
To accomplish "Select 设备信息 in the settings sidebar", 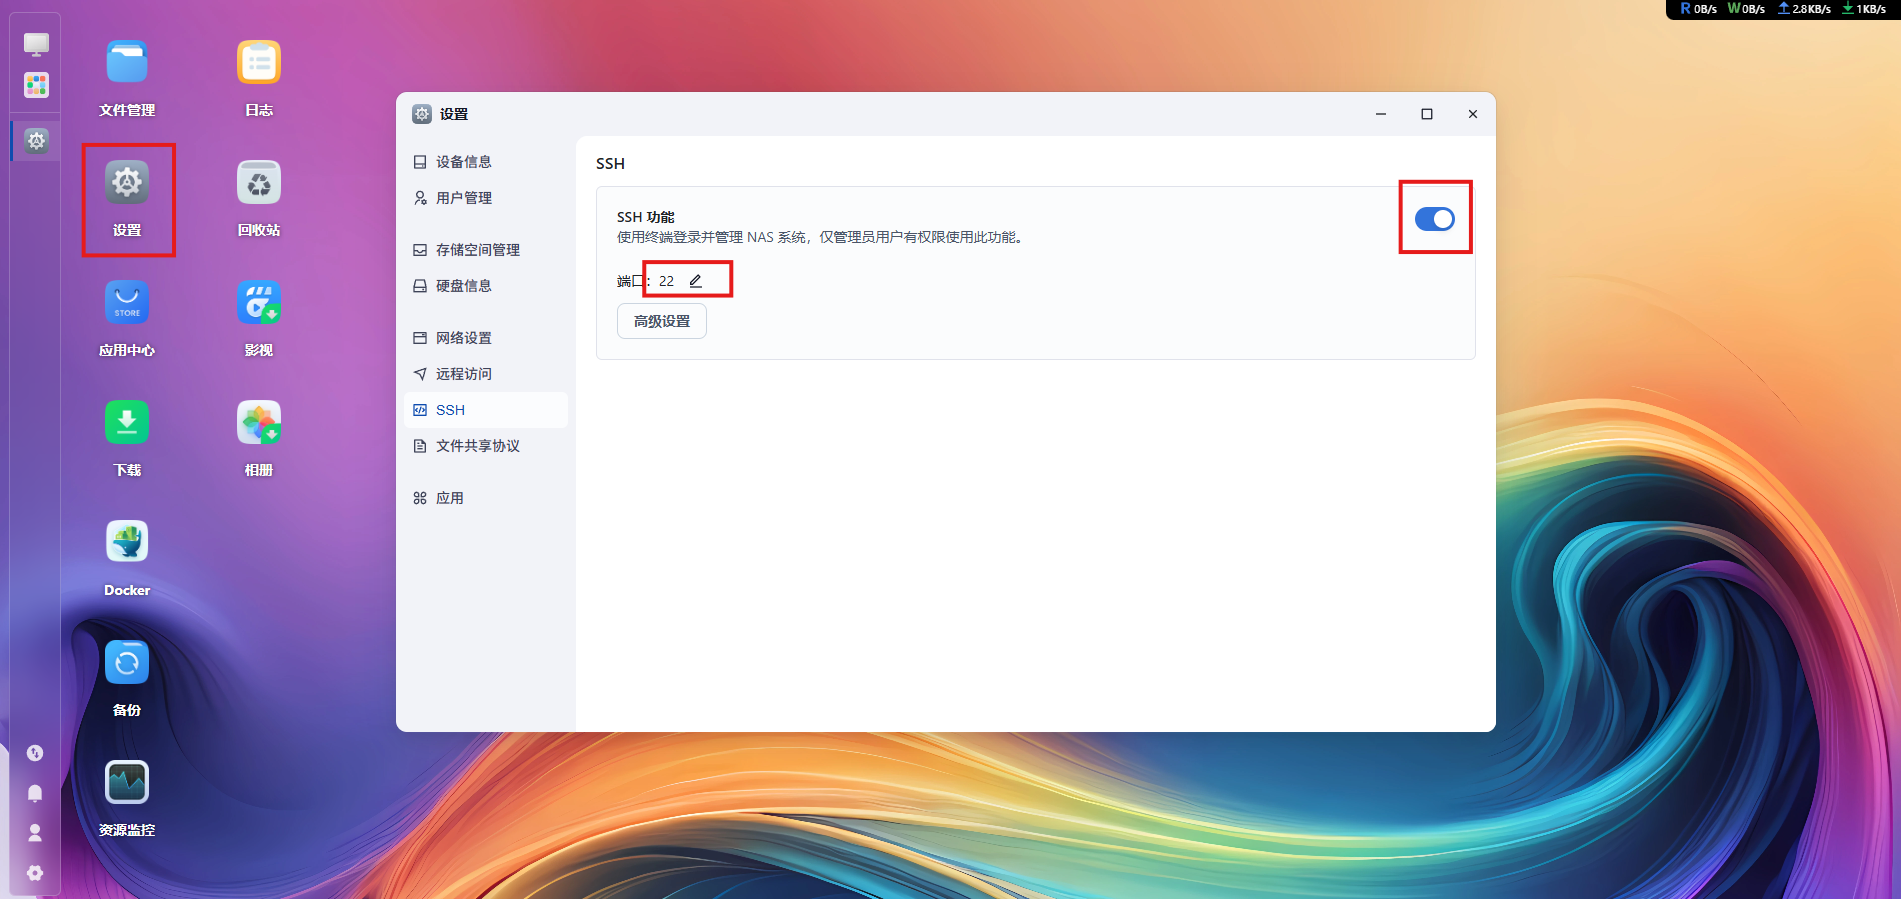I will coord(463,162).
